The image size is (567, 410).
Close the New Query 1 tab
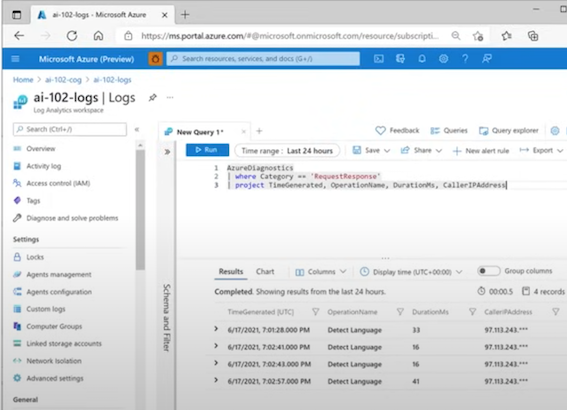point(244,132)
